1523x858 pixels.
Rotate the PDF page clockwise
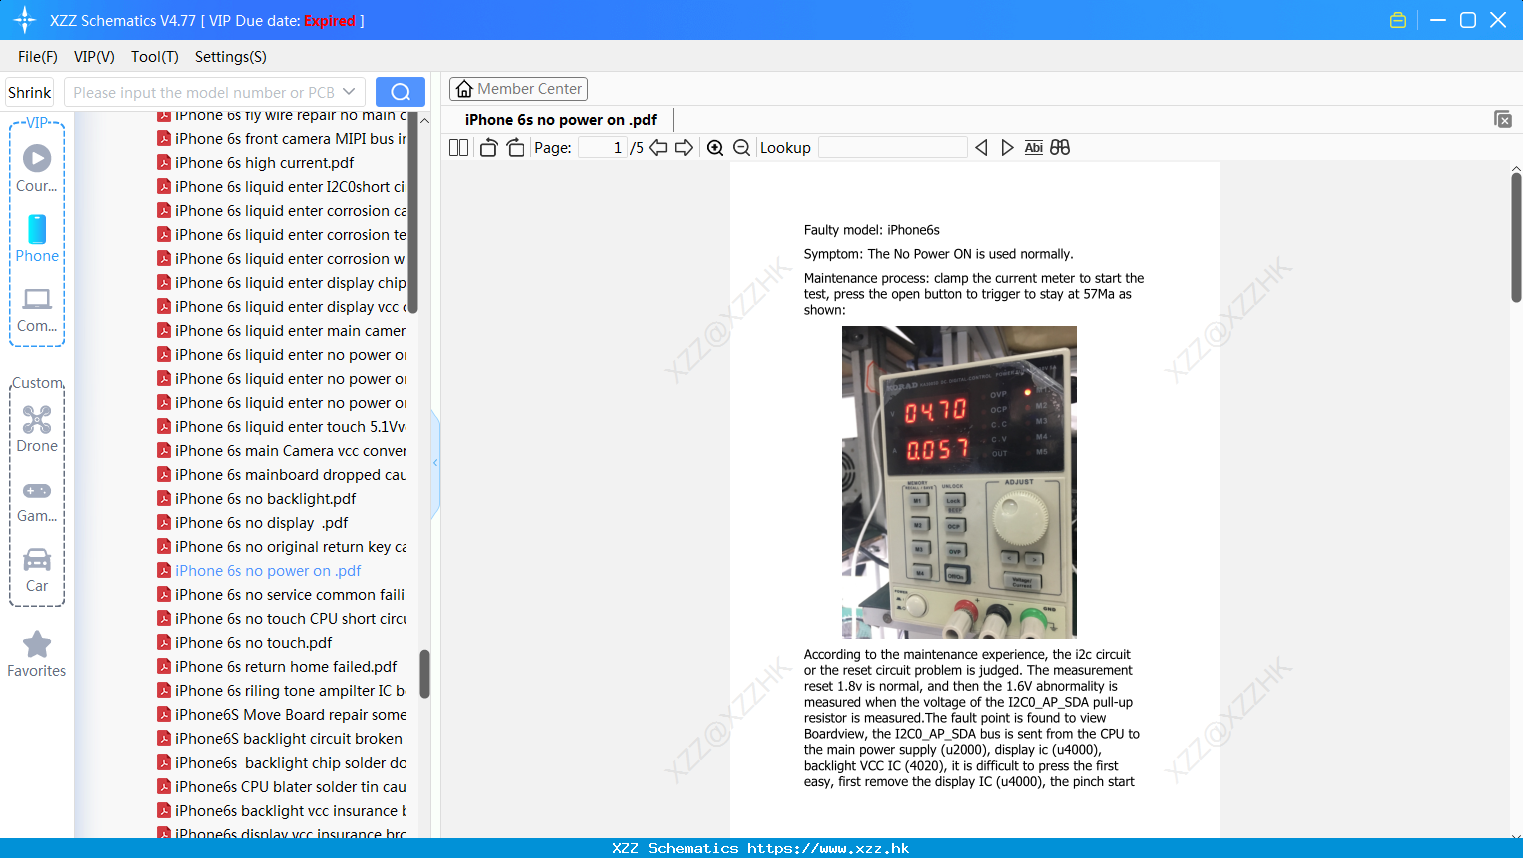516,148
